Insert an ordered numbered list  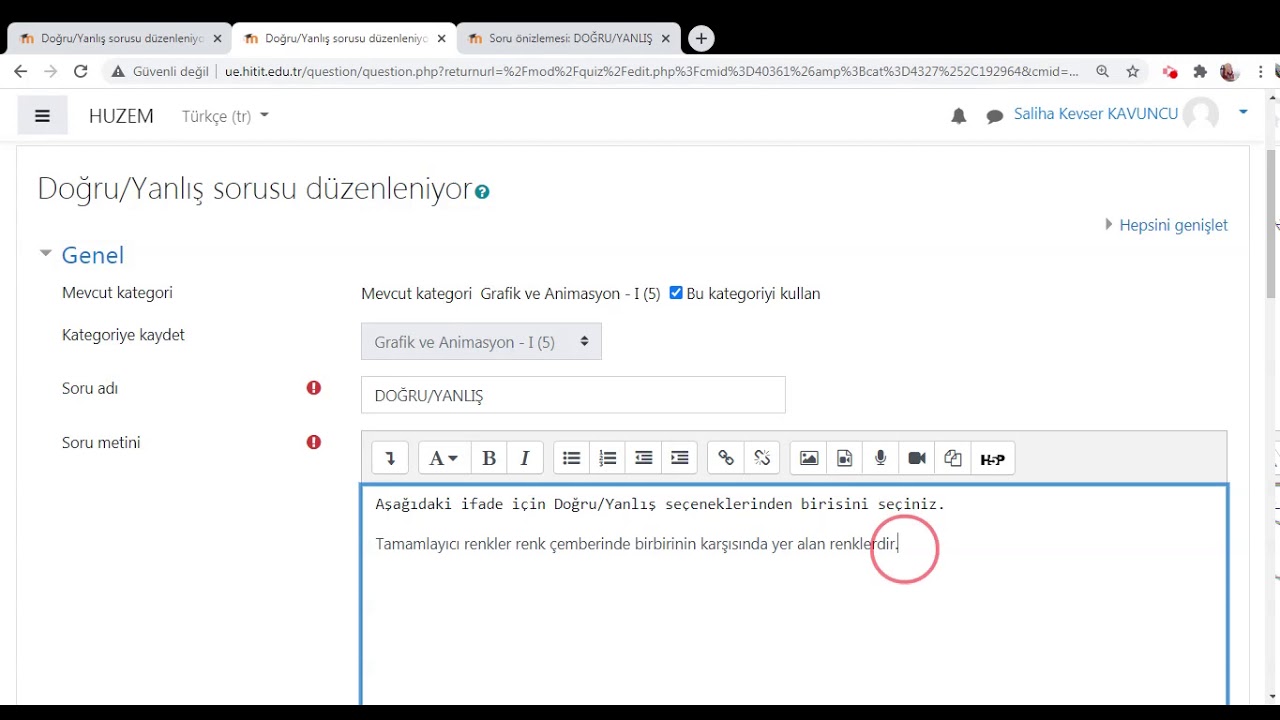pos(607,458)
